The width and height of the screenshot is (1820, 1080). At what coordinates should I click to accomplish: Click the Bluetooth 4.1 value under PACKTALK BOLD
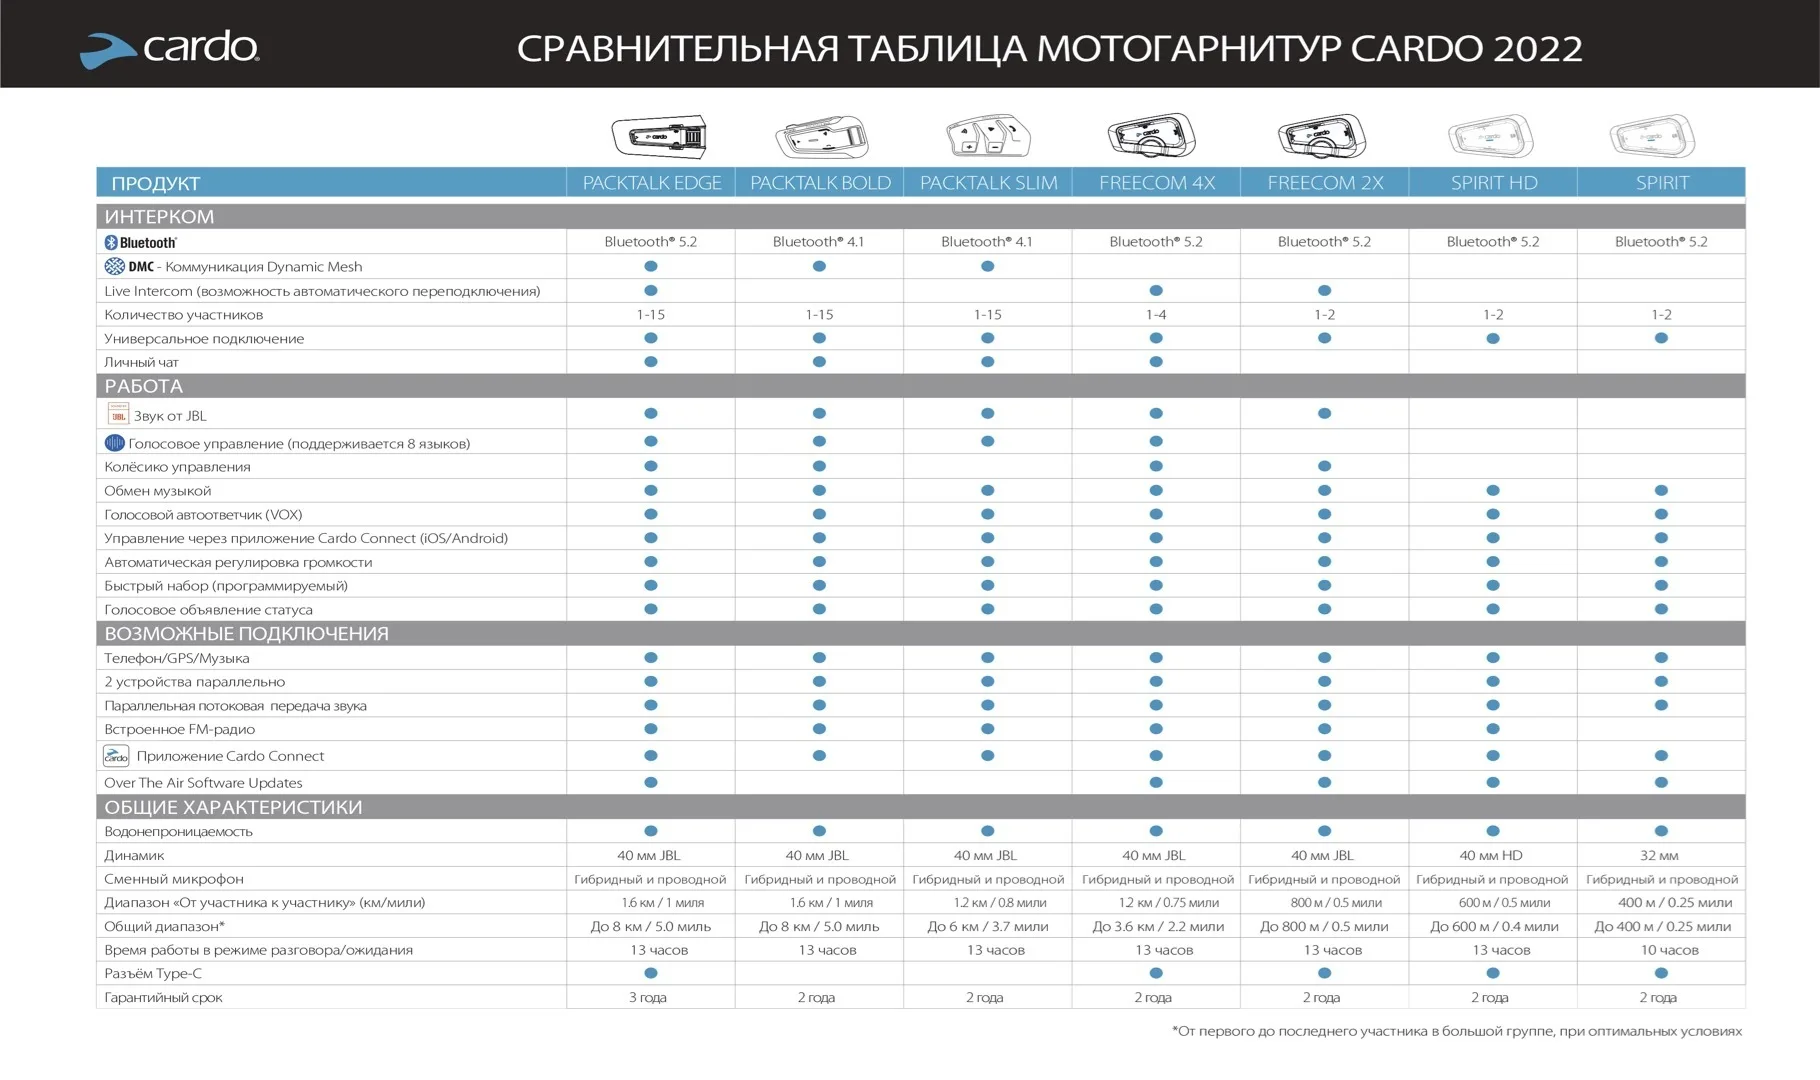(819, 242)
